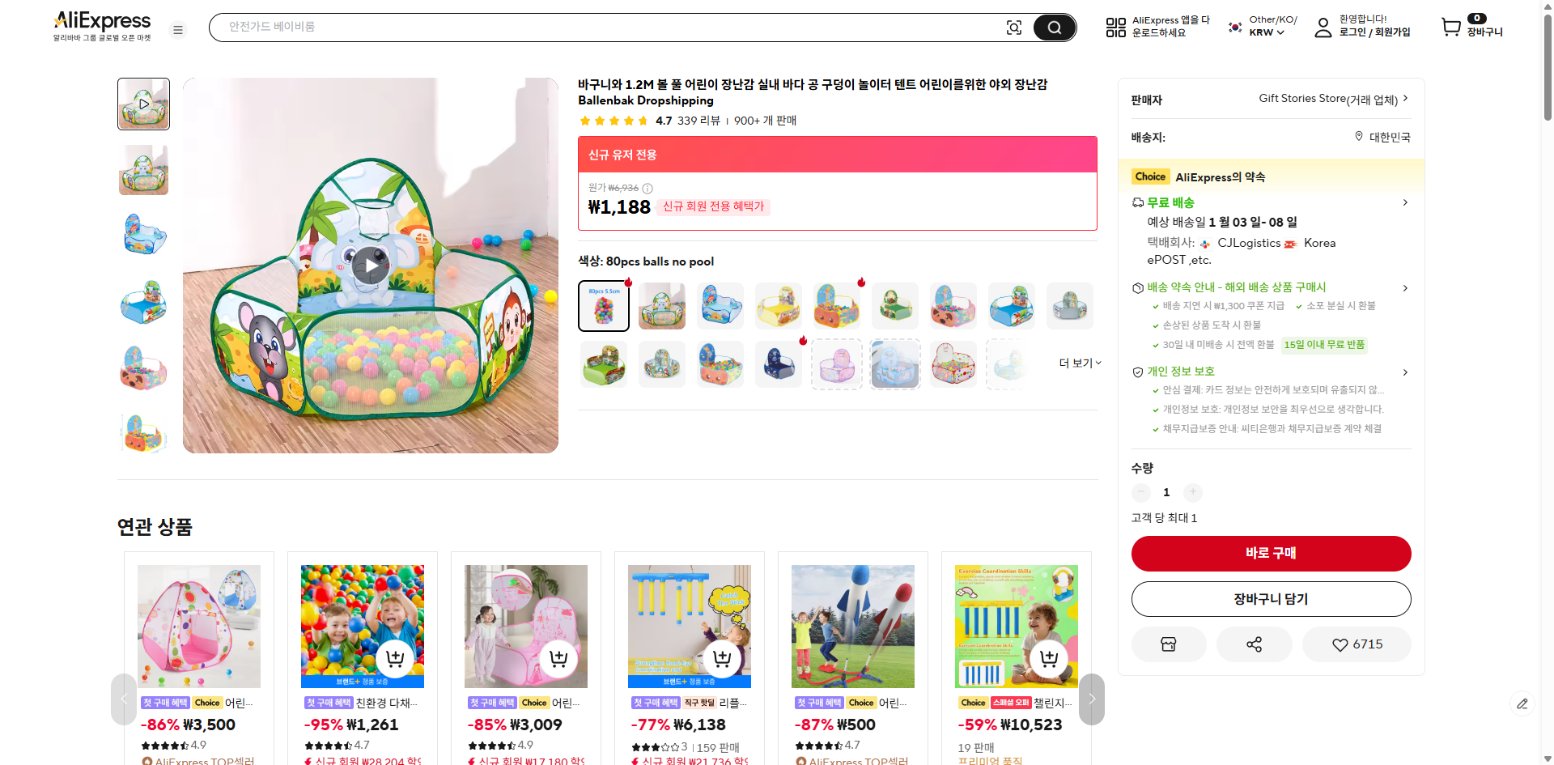
Task: Click the QR code app download icon
Action: pyautogui.click(x=1115, y=28)
